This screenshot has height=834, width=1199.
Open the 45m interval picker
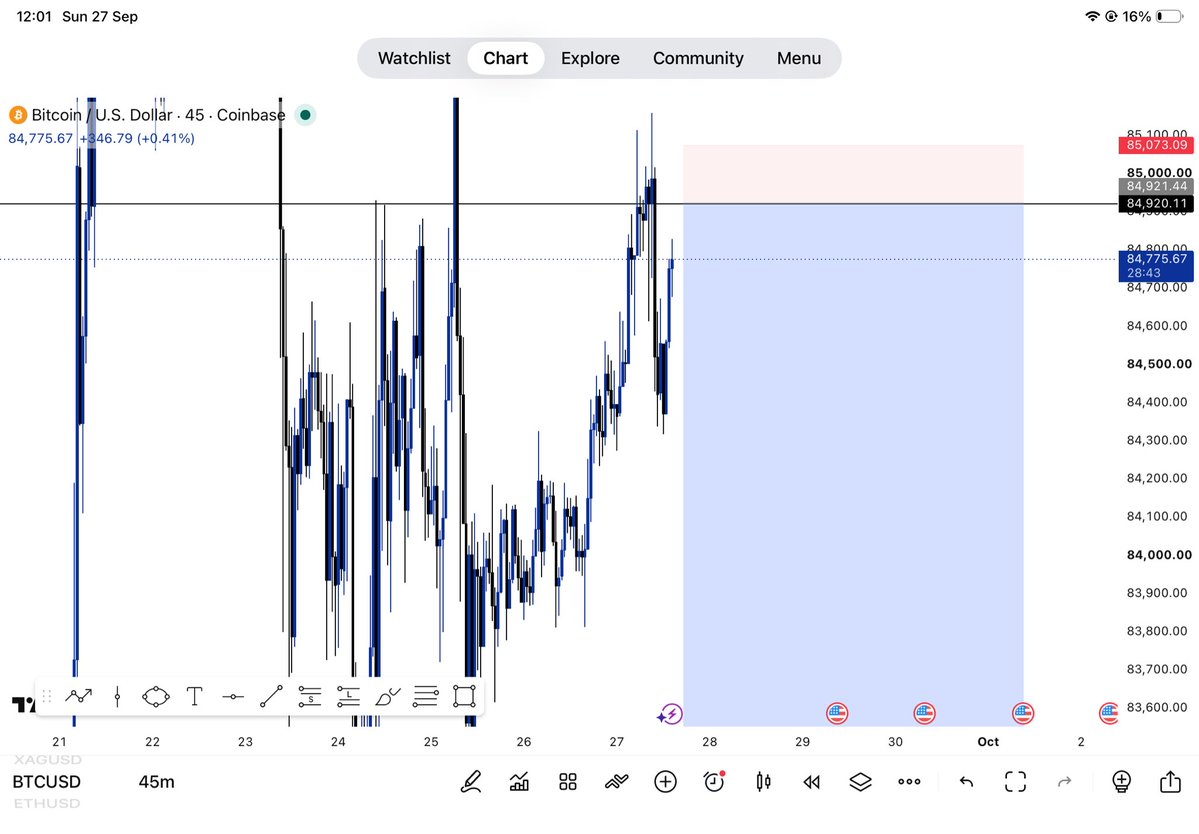click(x=157, y=781)
